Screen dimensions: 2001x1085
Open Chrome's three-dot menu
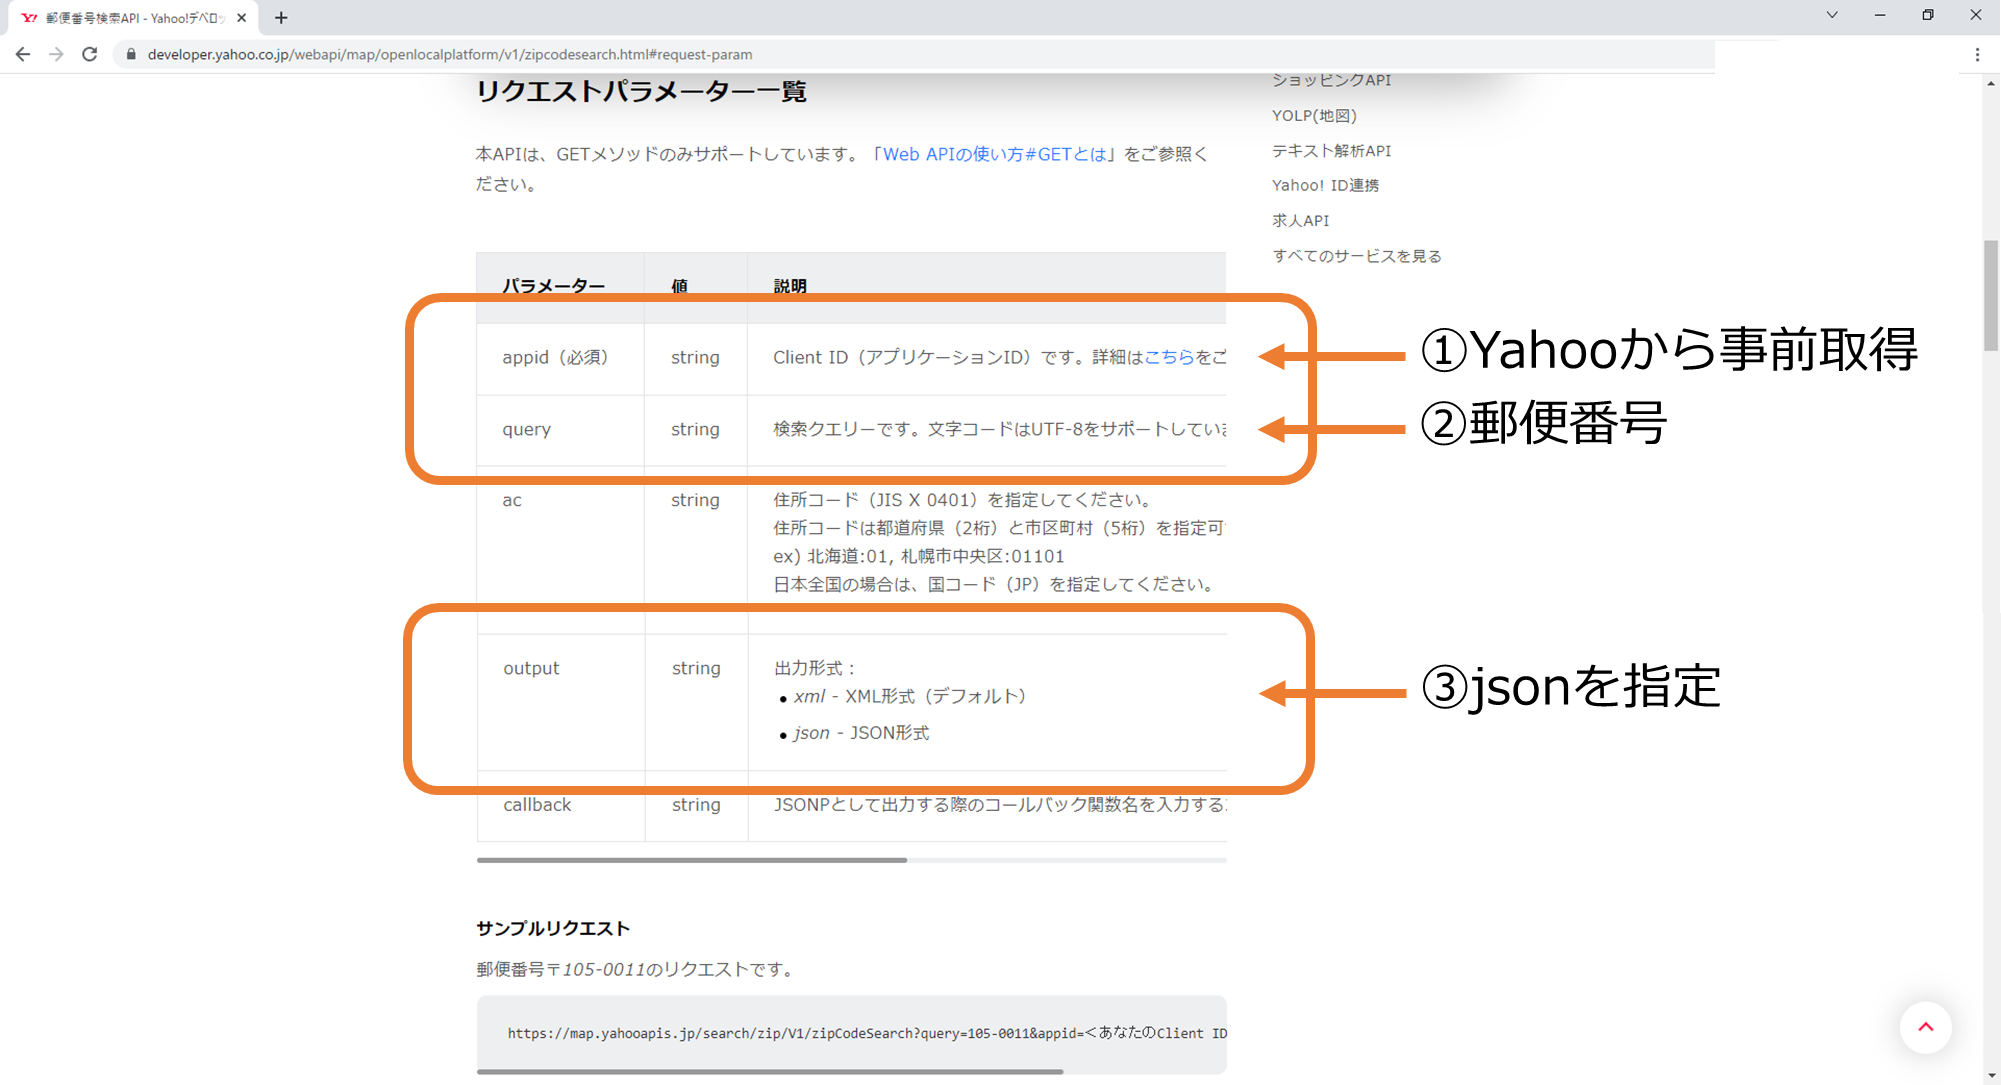(1978, 54)
